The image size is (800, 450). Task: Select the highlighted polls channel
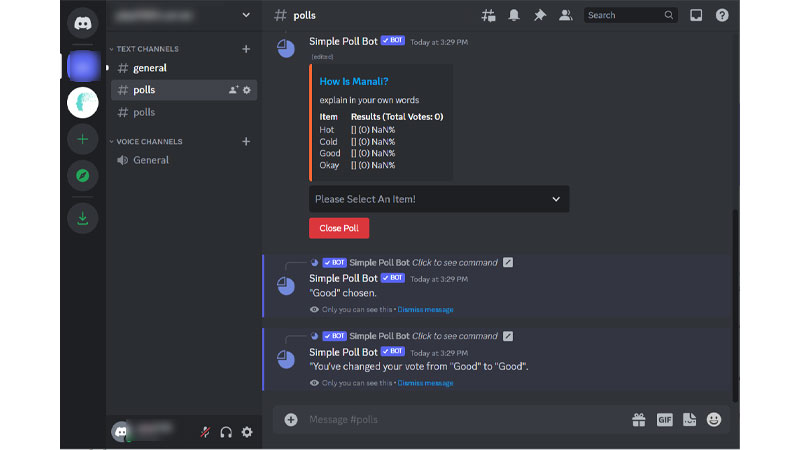tap(184, 90)
